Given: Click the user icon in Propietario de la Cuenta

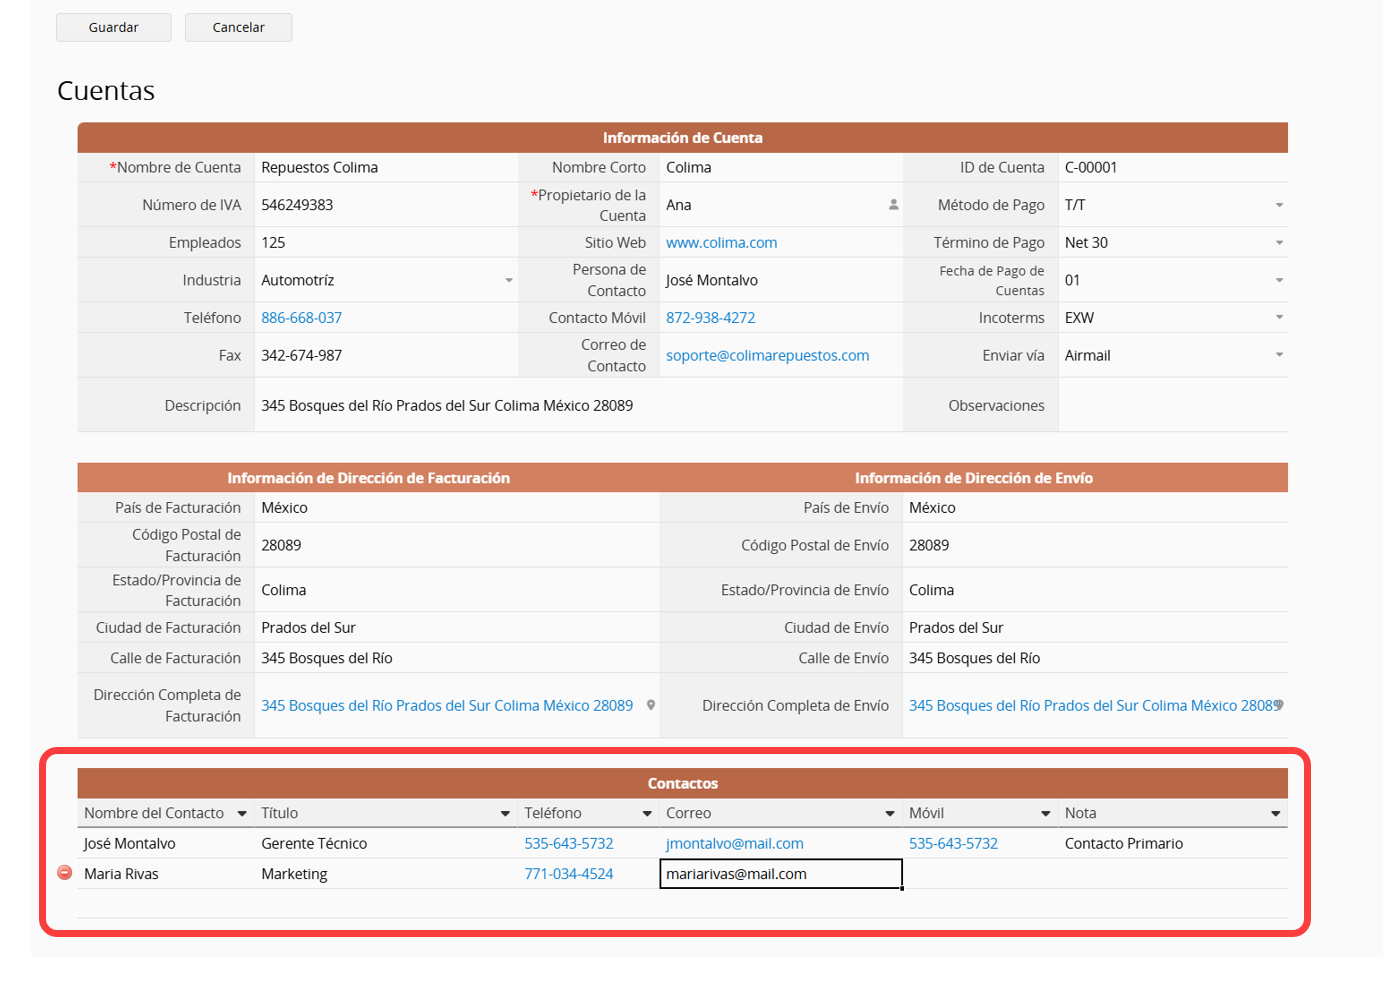Looking at the screenshot, I should [893, 205].
